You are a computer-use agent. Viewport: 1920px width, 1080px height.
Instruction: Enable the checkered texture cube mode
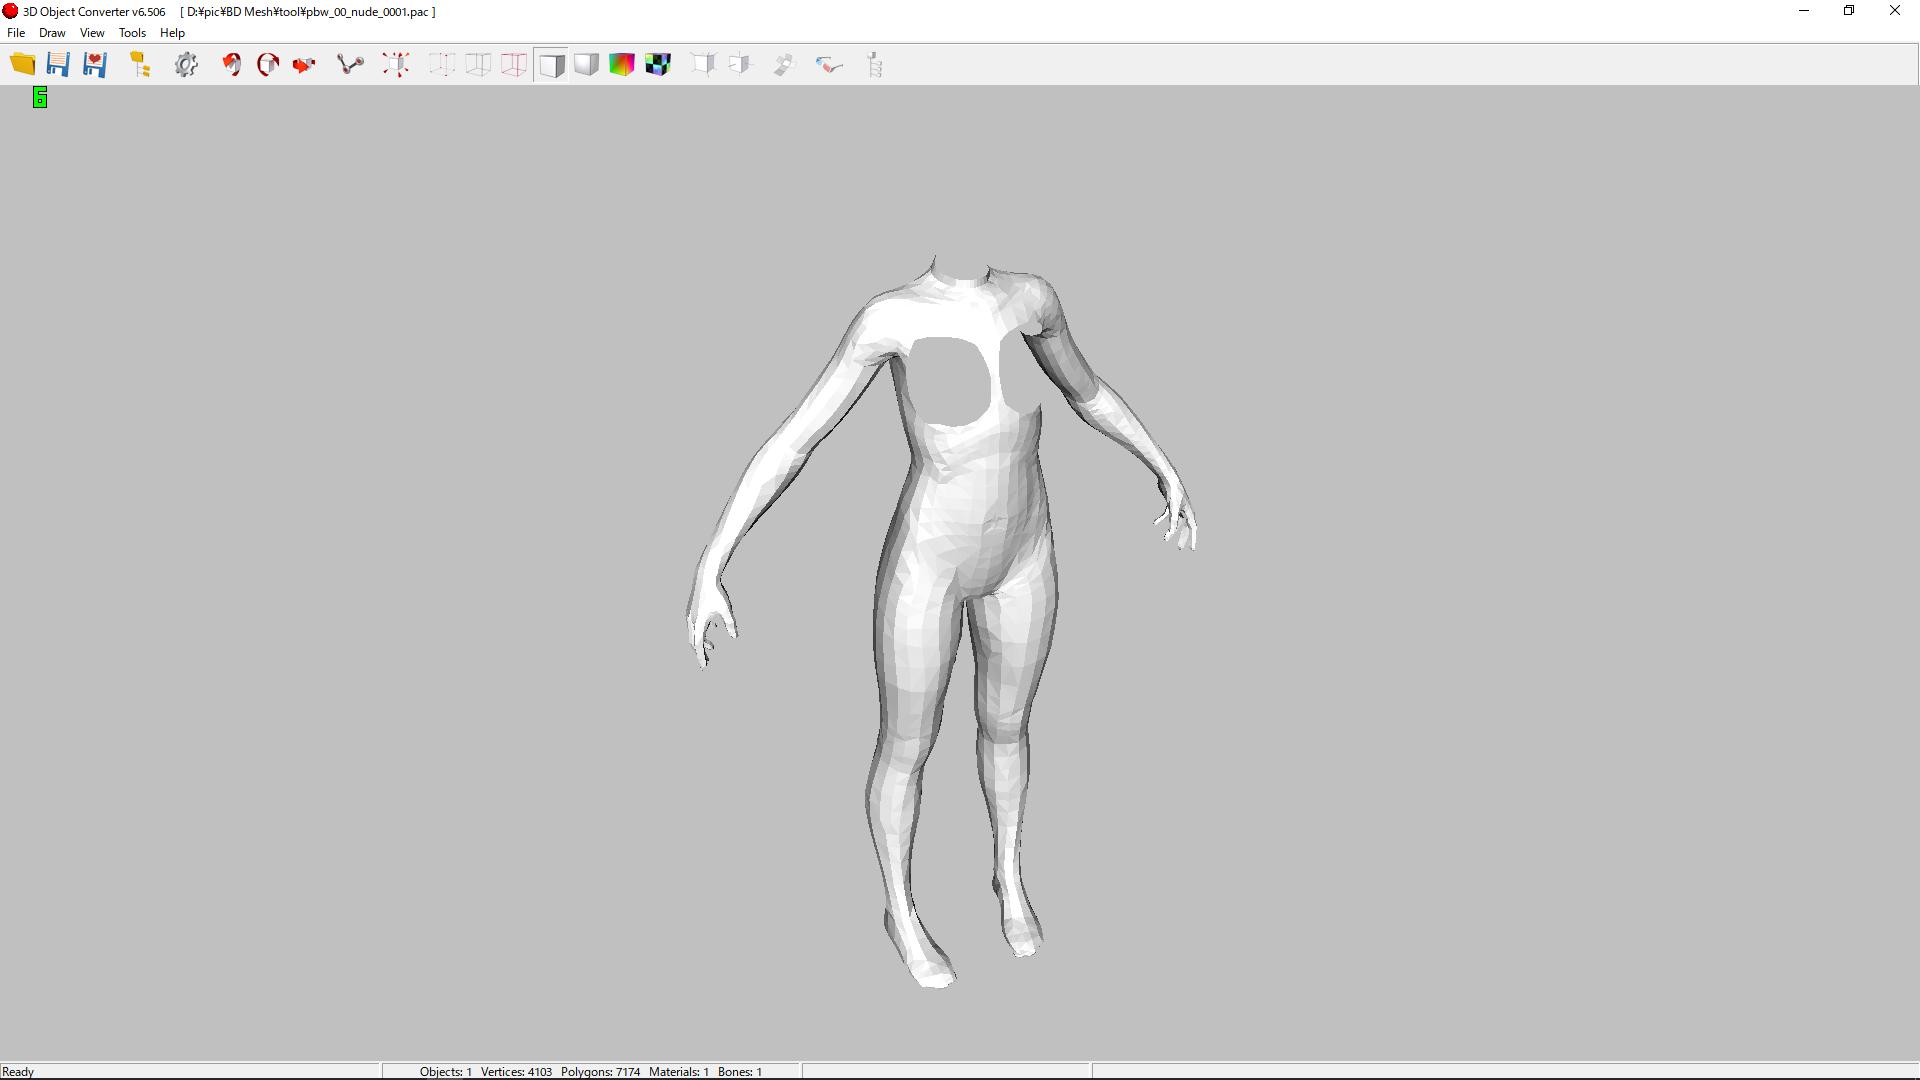[x=658, y=65]
